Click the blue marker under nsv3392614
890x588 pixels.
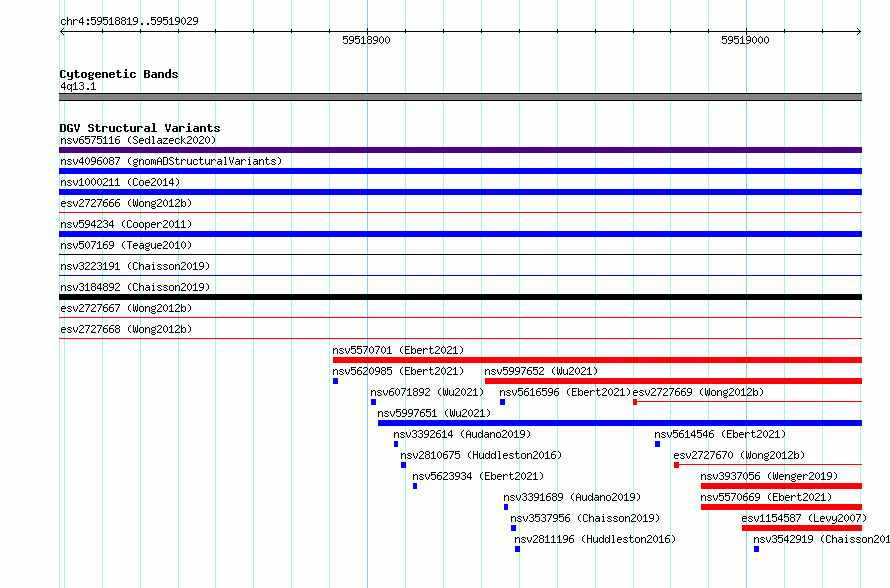click(396, 444)
